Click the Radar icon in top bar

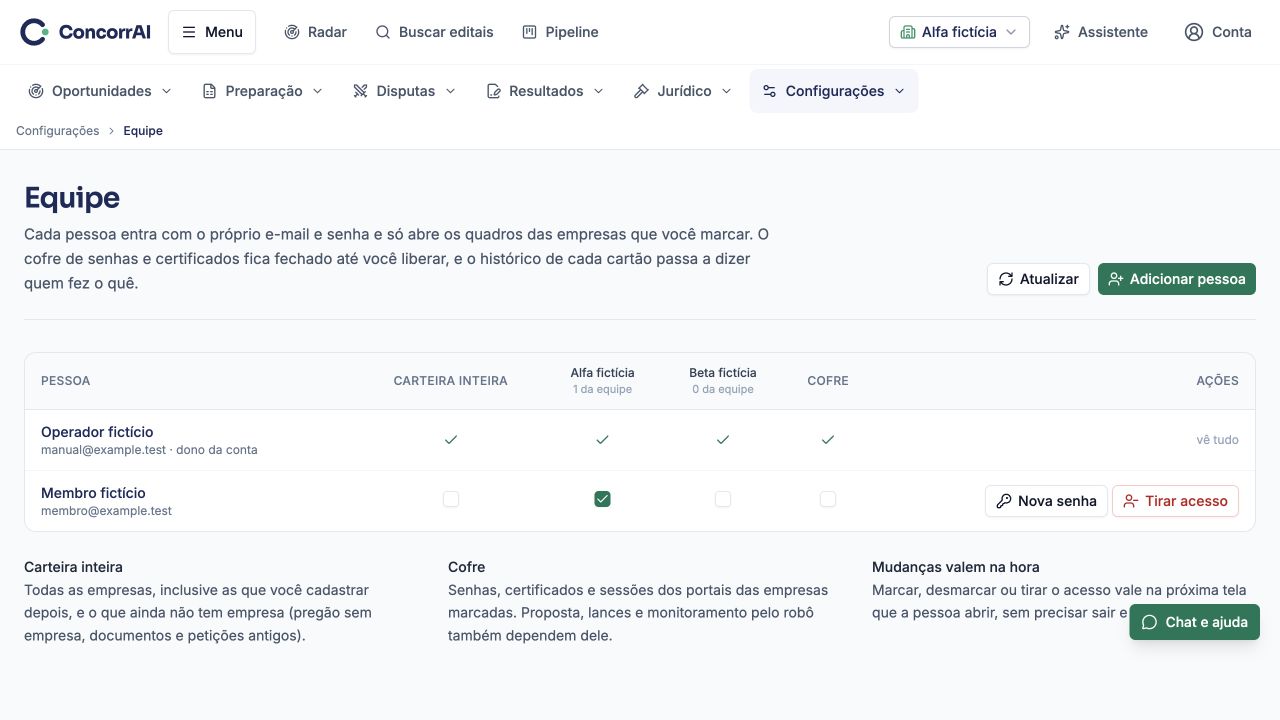click(292, 32)
